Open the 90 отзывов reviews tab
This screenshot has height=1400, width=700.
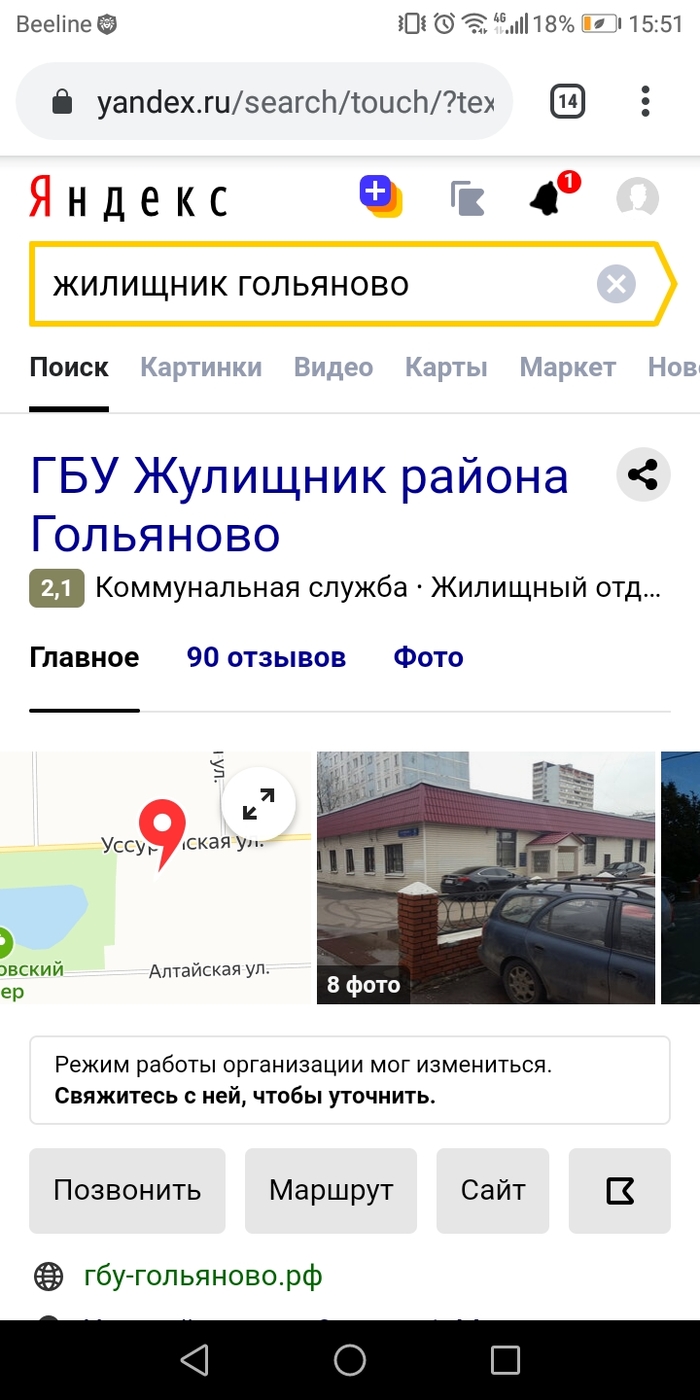(266, 657)
